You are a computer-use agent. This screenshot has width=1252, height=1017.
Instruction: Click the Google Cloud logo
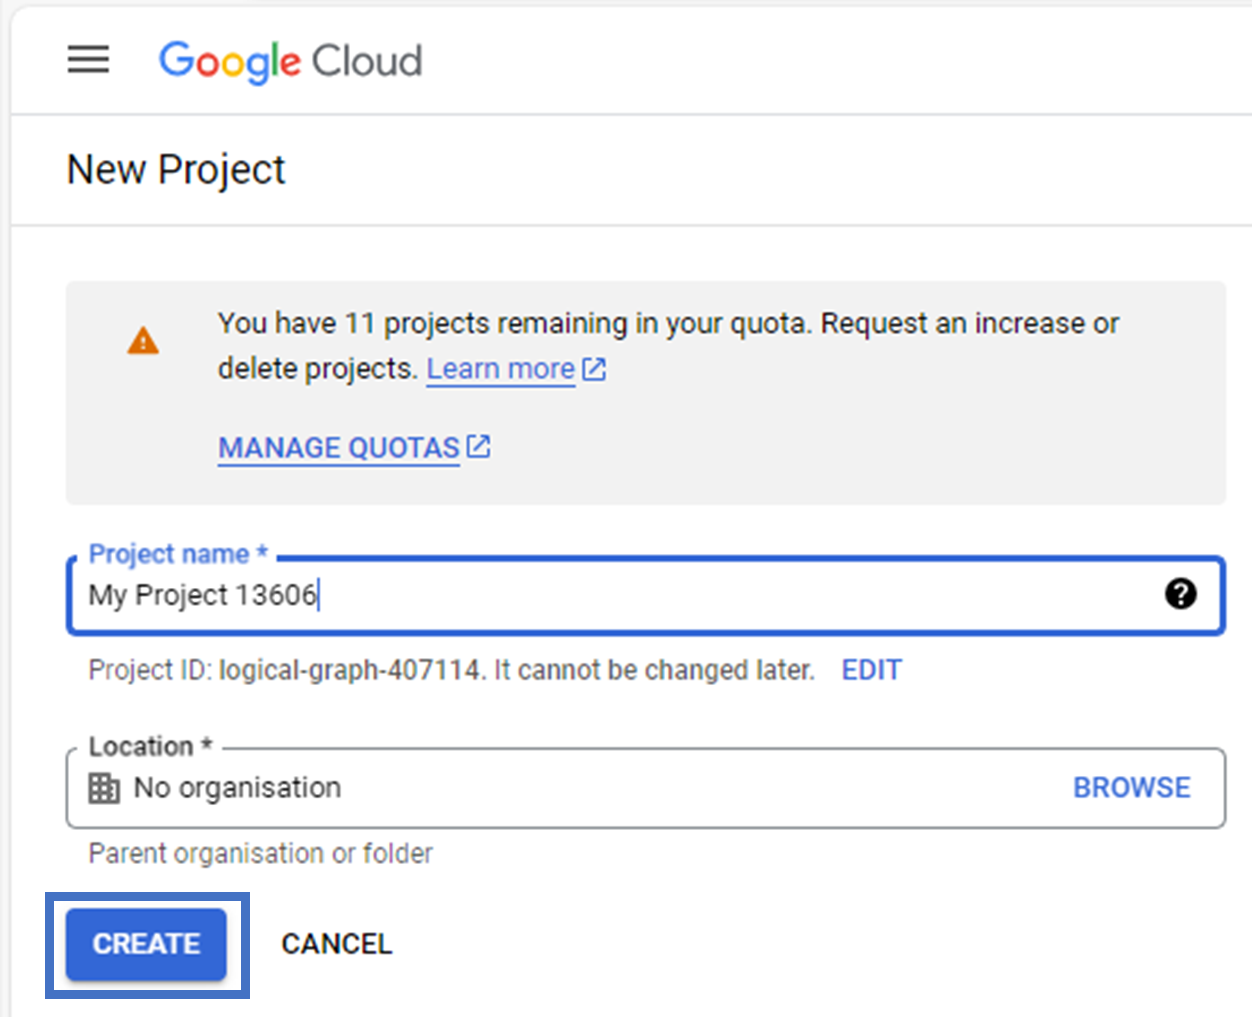[x=290, y=61]
